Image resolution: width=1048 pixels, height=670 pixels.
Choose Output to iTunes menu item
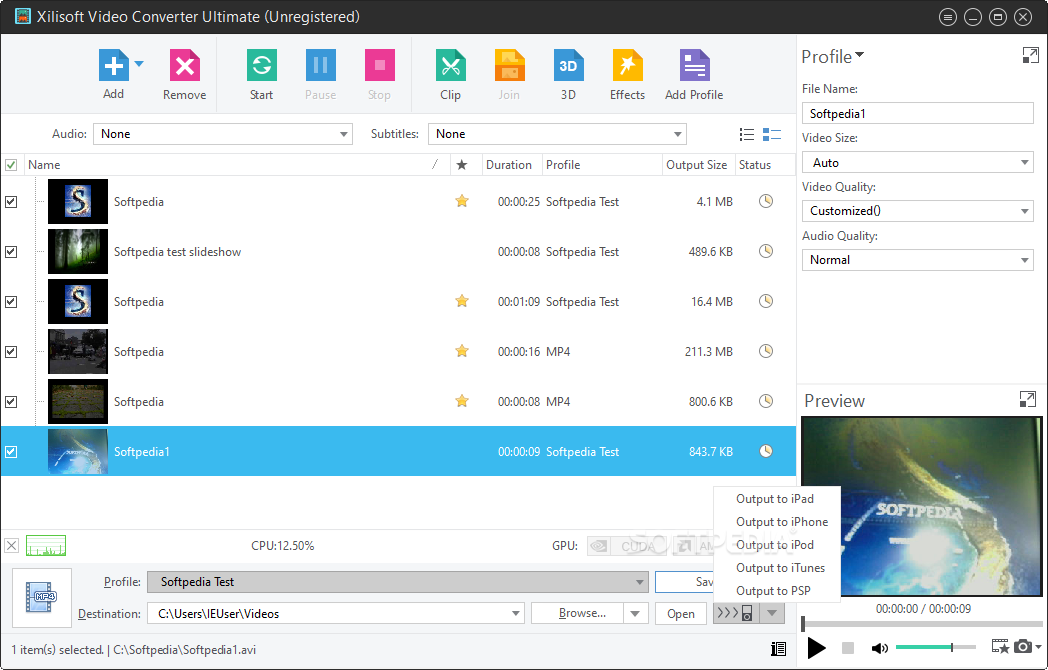[x=780, y=568]
